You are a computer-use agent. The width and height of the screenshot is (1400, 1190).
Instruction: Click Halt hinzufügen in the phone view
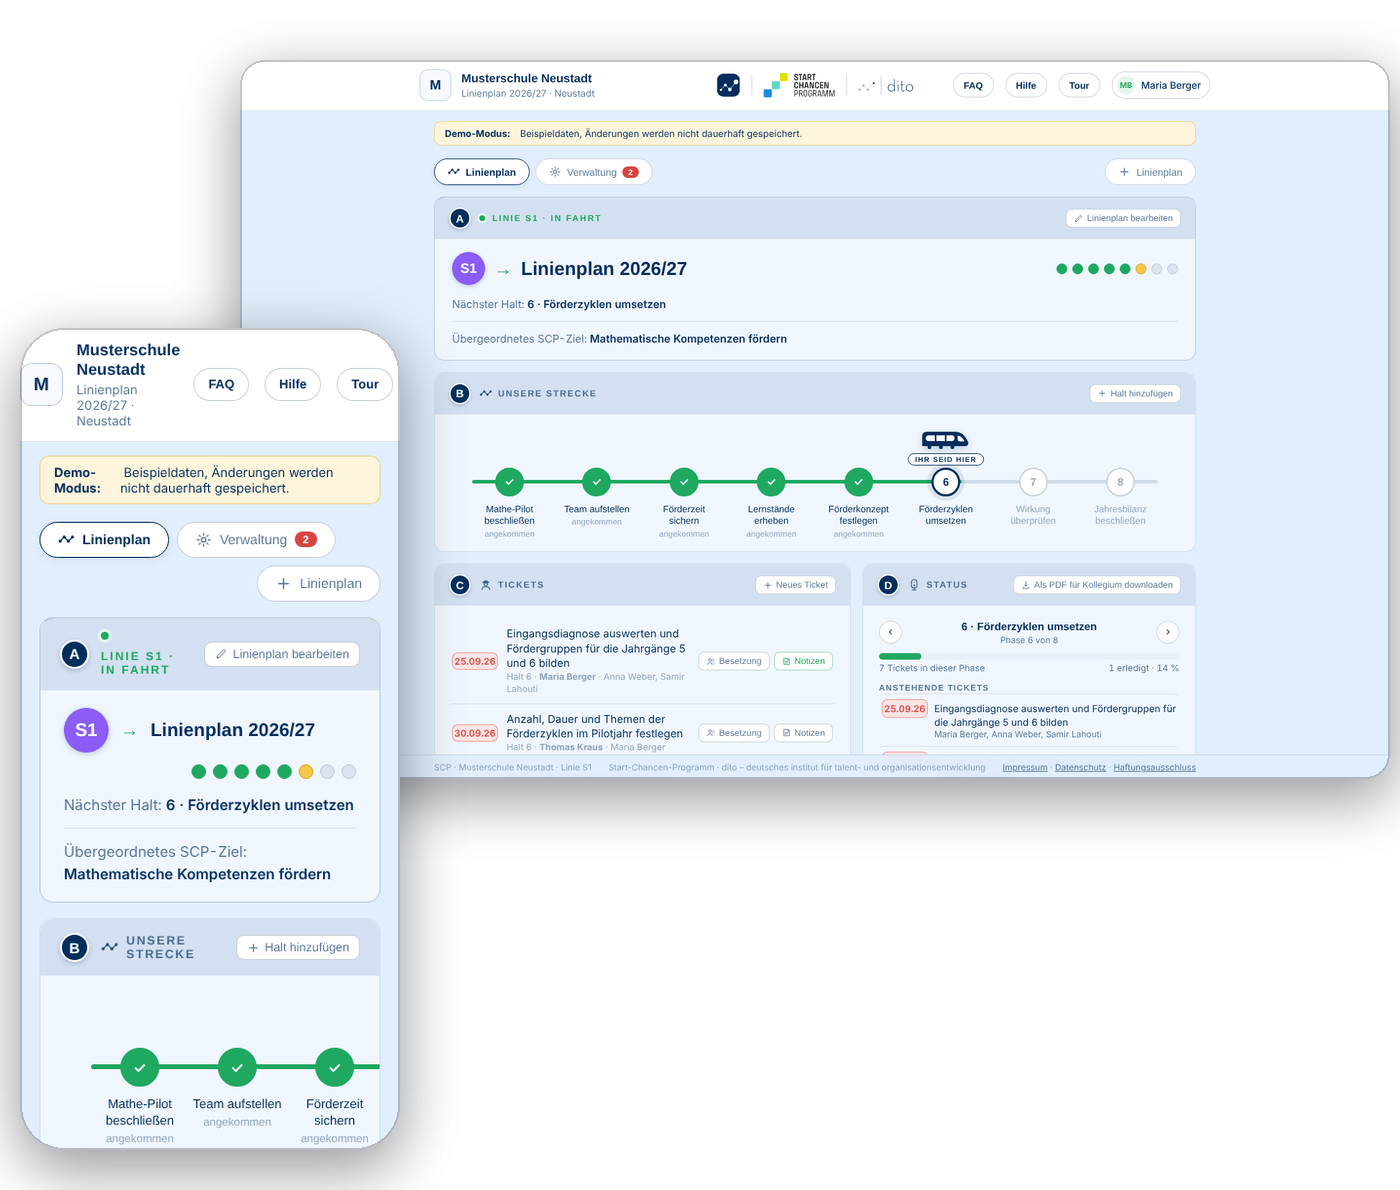[298, 947]
